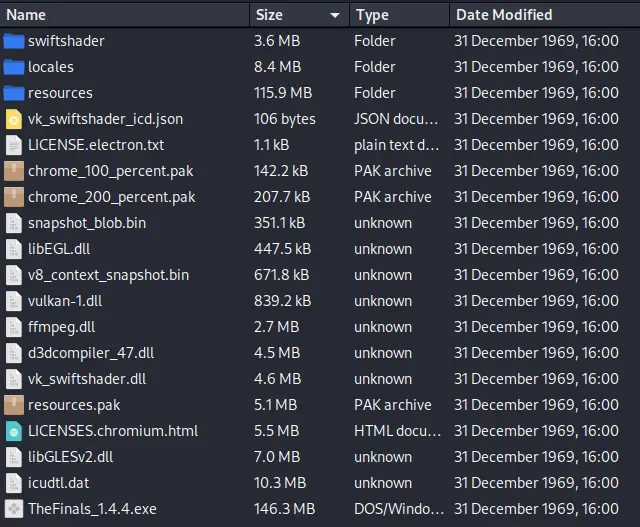Click the chrome_100_percent.pak archive icon
The width and height of the screenshot is (640, 527).
(x=13, y=171)
